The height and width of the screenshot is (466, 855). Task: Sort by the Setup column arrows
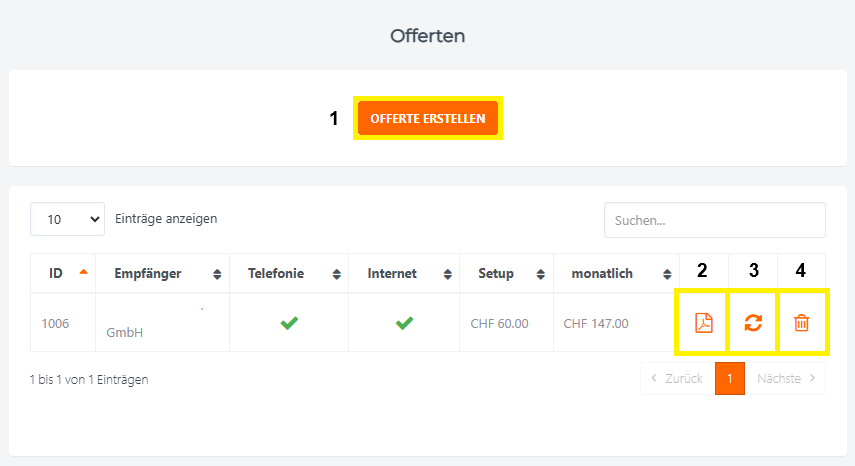coord(541,274)
